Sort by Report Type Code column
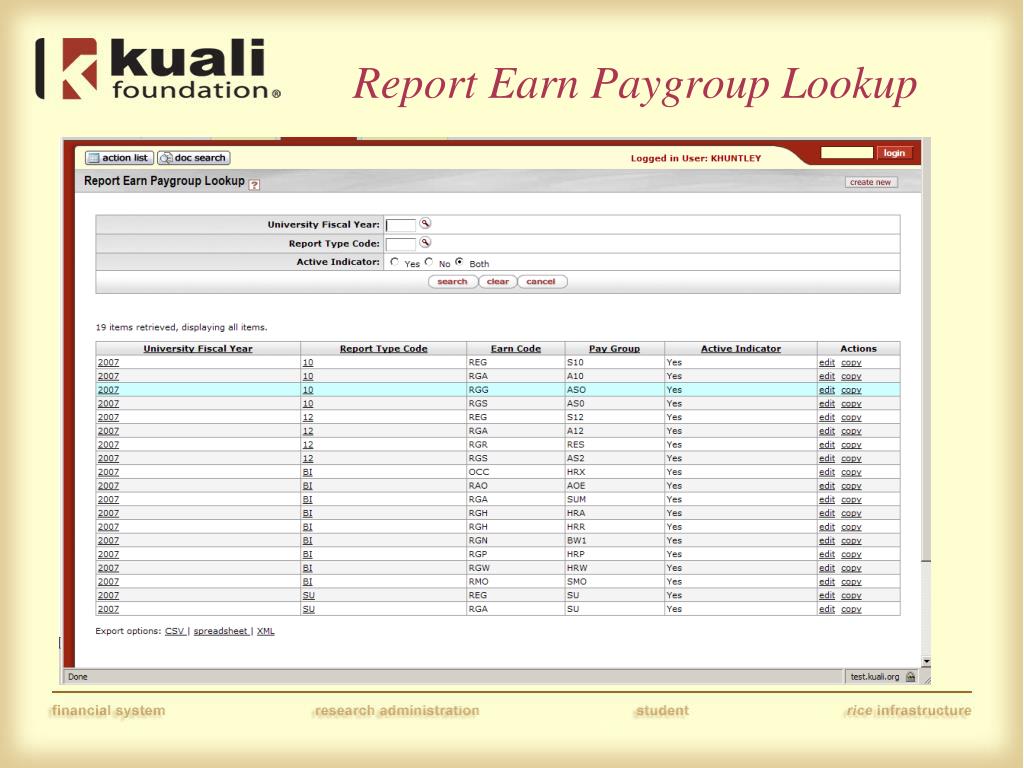 pos(383,349)
